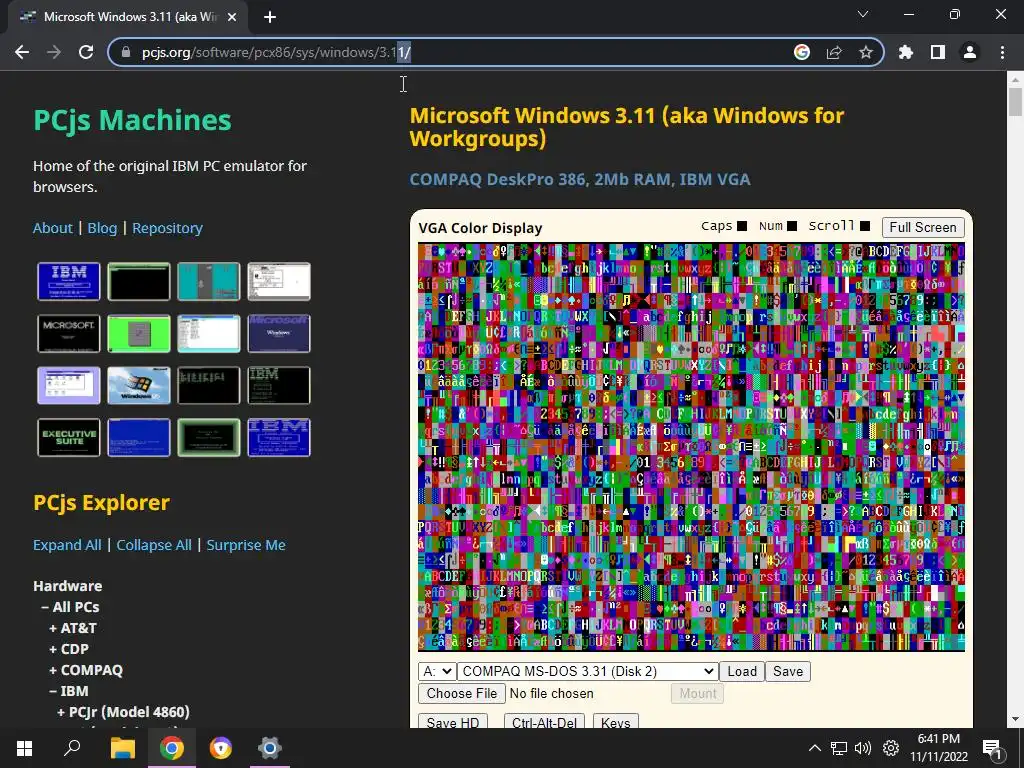Image resolution: width=1024 pixels, height=768 pixels.
Task: Open the notification center icon
Action: [992, 749]
